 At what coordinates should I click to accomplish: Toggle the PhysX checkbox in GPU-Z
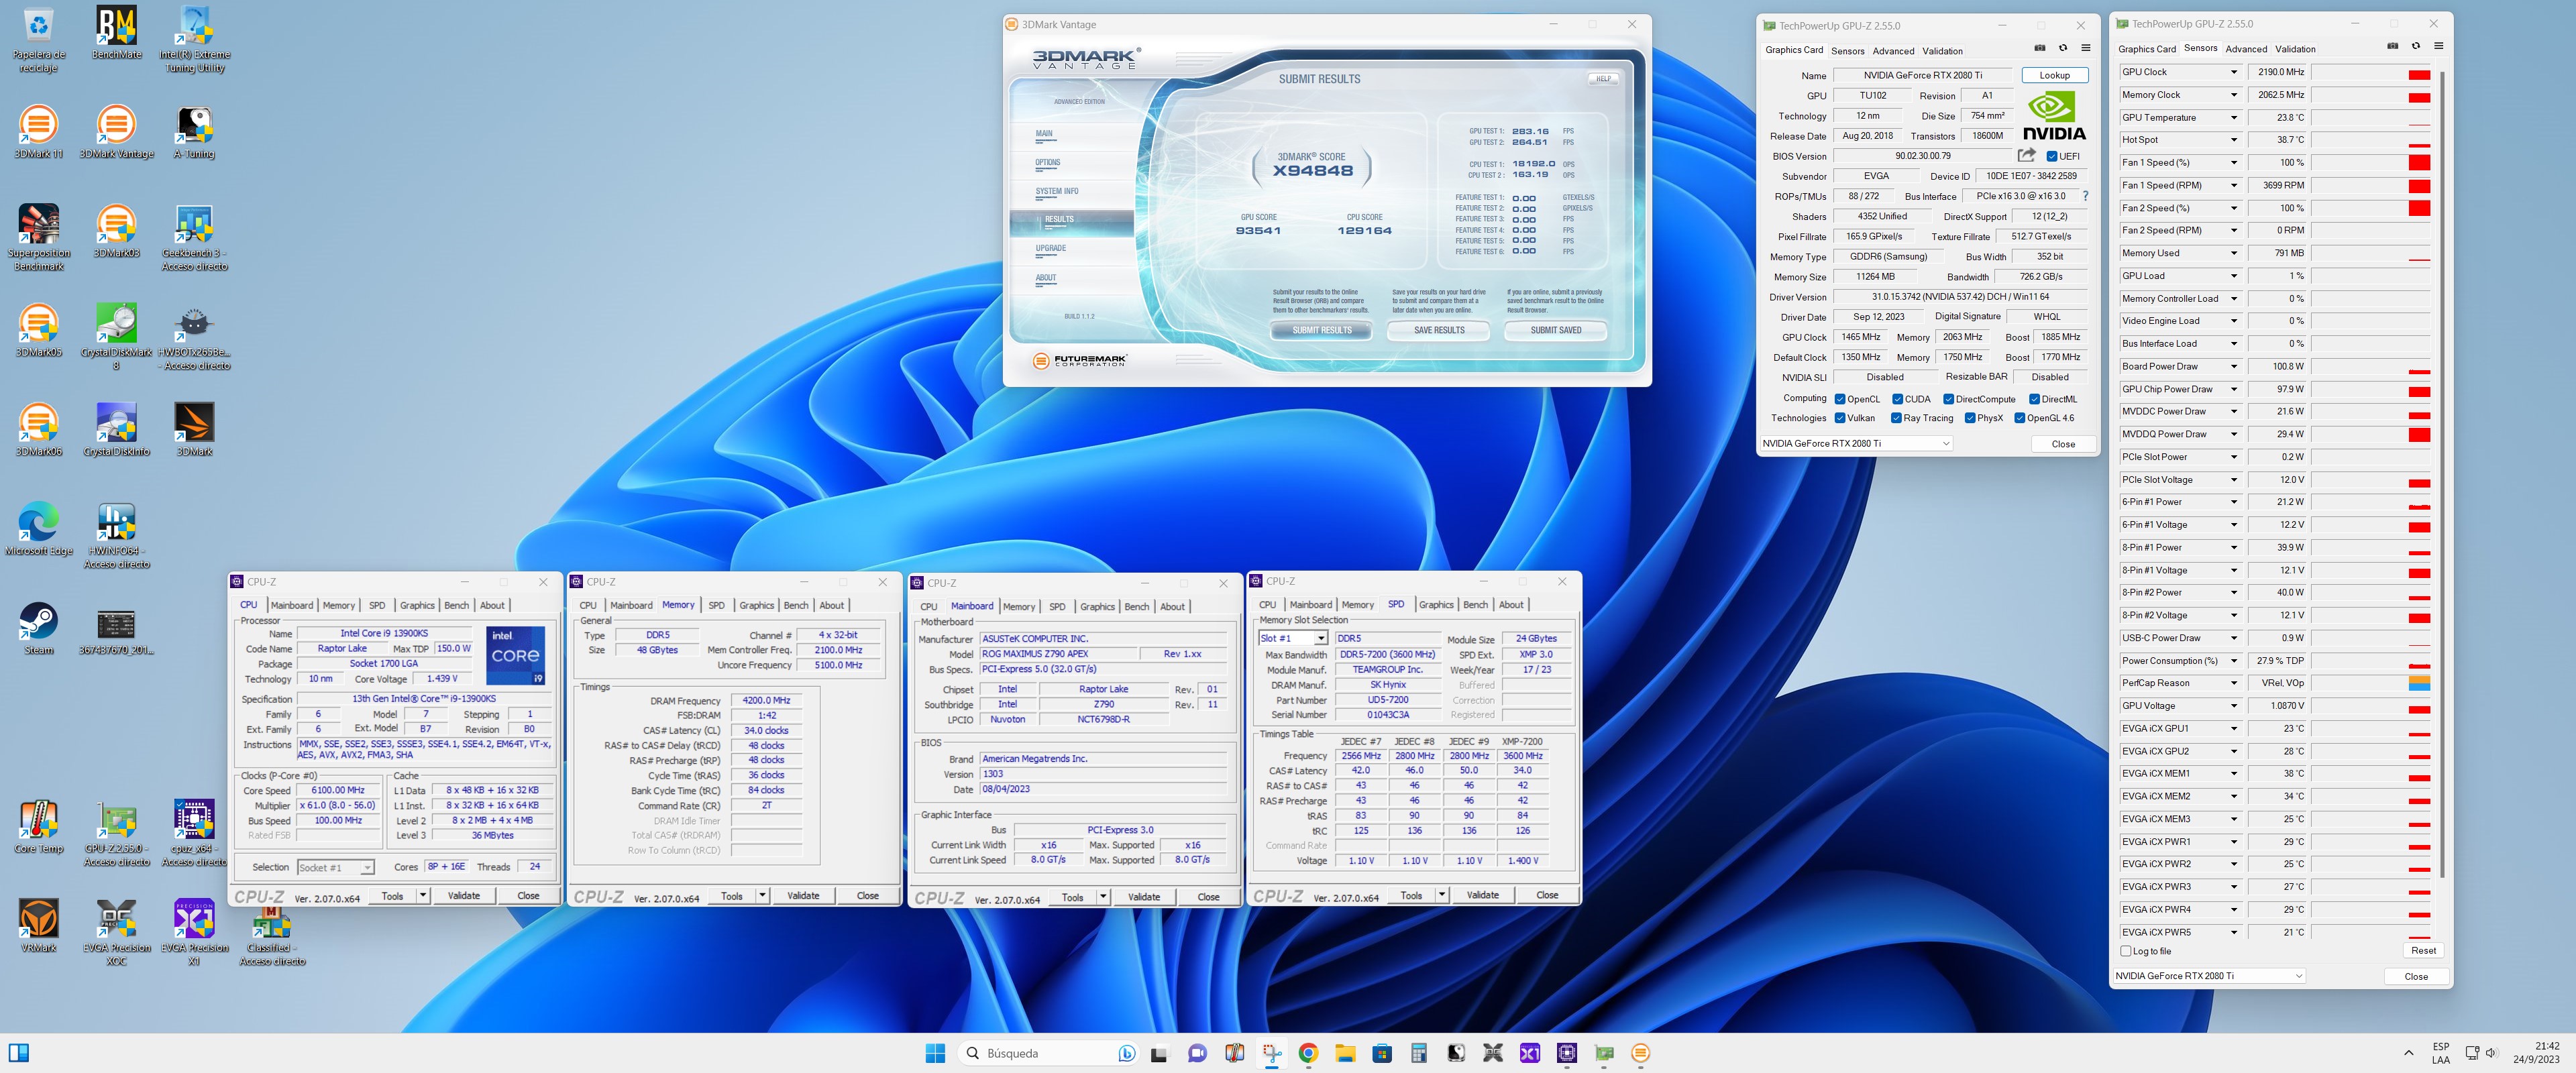[x=1970, y=418]
